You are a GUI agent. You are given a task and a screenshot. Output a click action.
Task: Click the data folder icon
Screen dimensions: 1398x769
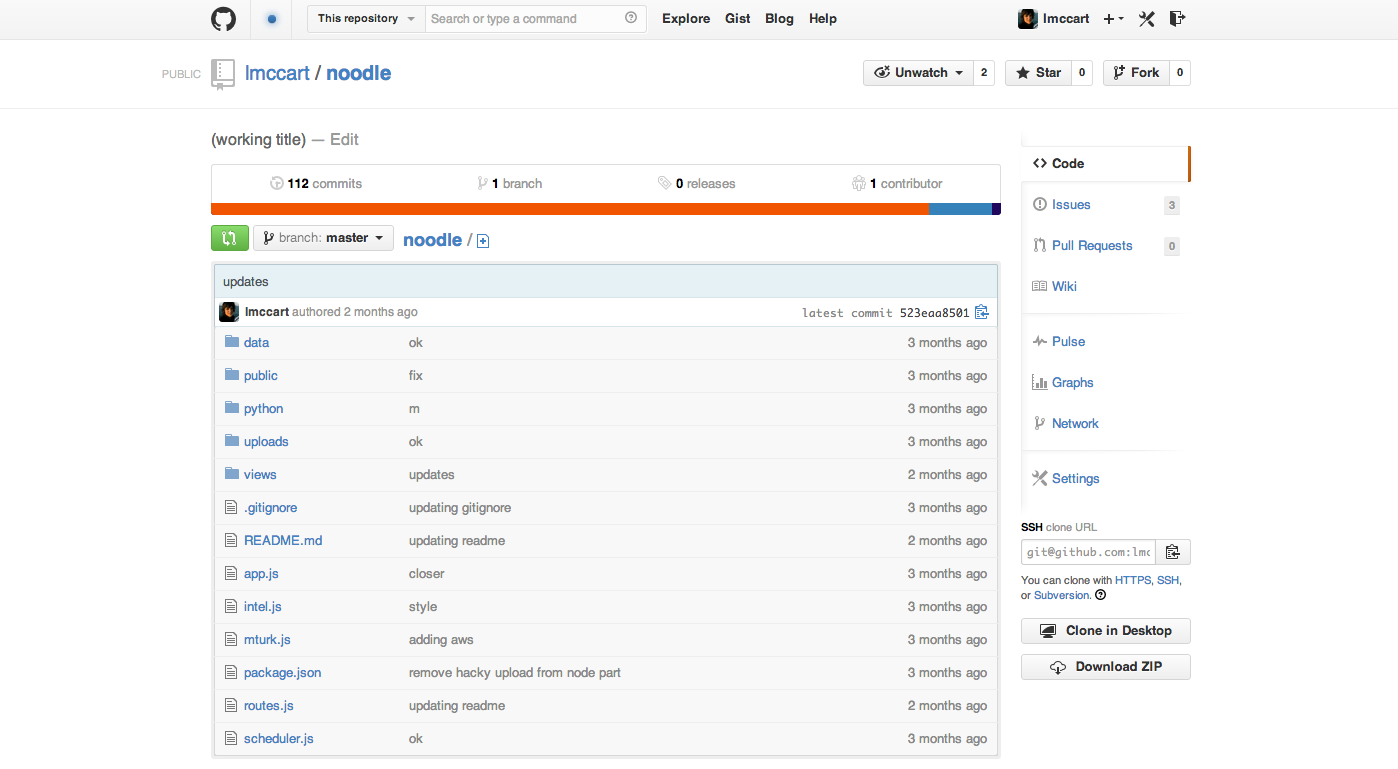232,342
